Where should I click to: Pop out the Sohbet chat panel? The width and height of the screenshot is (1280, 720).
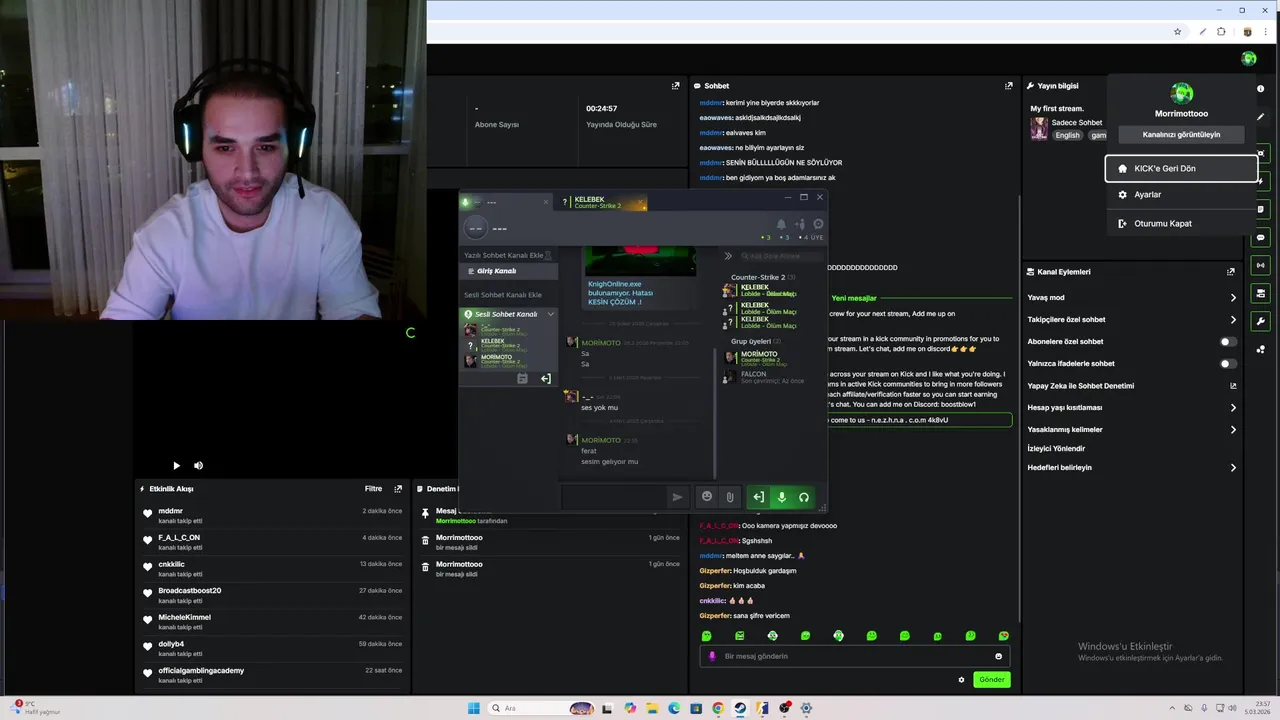(1009, 86)
